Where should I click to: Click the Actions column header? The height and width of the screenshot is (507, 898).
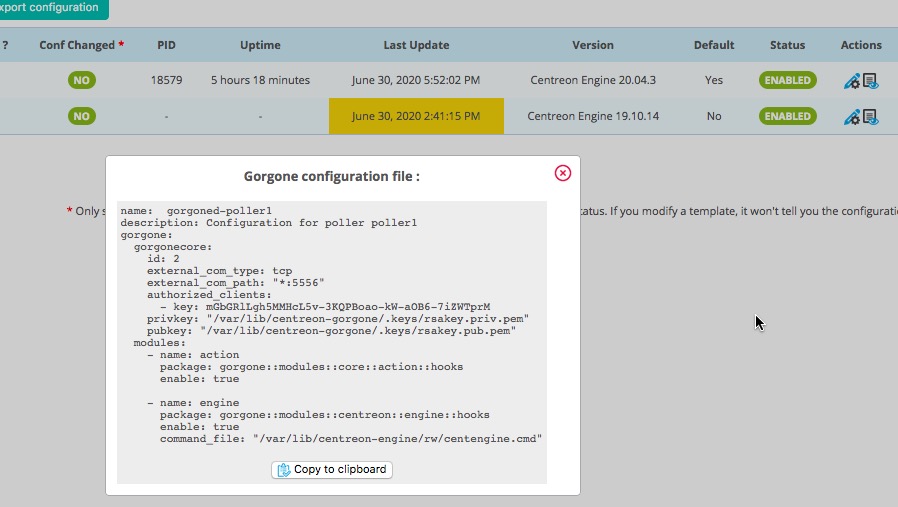[x=861, y=45]
